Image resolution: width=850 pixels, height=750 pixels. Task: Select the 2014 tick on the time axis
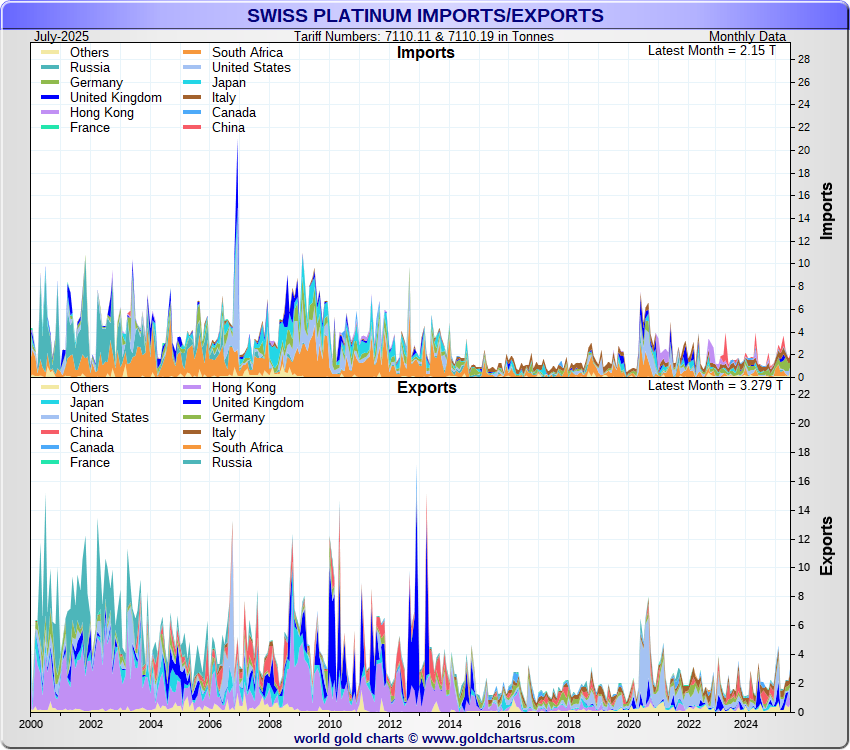click(449, 724)
